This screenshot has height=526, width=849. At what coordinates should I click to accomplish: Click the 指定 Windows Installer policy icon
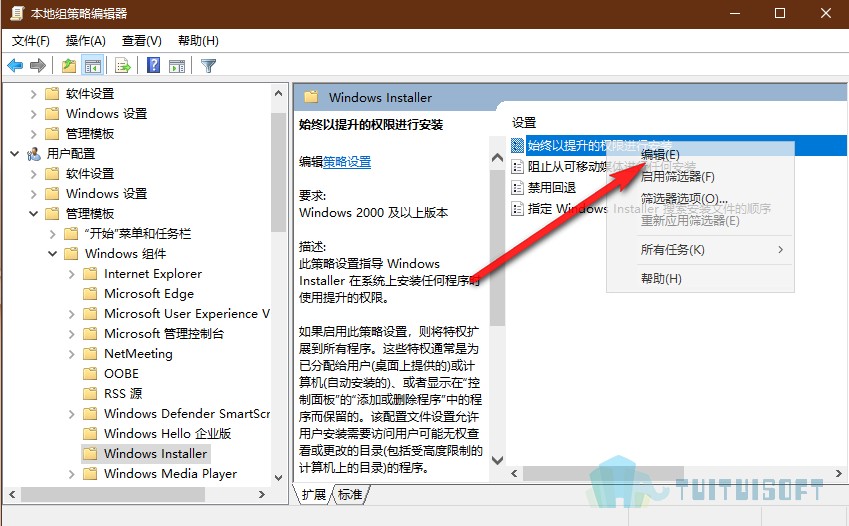tap(518, 209)
